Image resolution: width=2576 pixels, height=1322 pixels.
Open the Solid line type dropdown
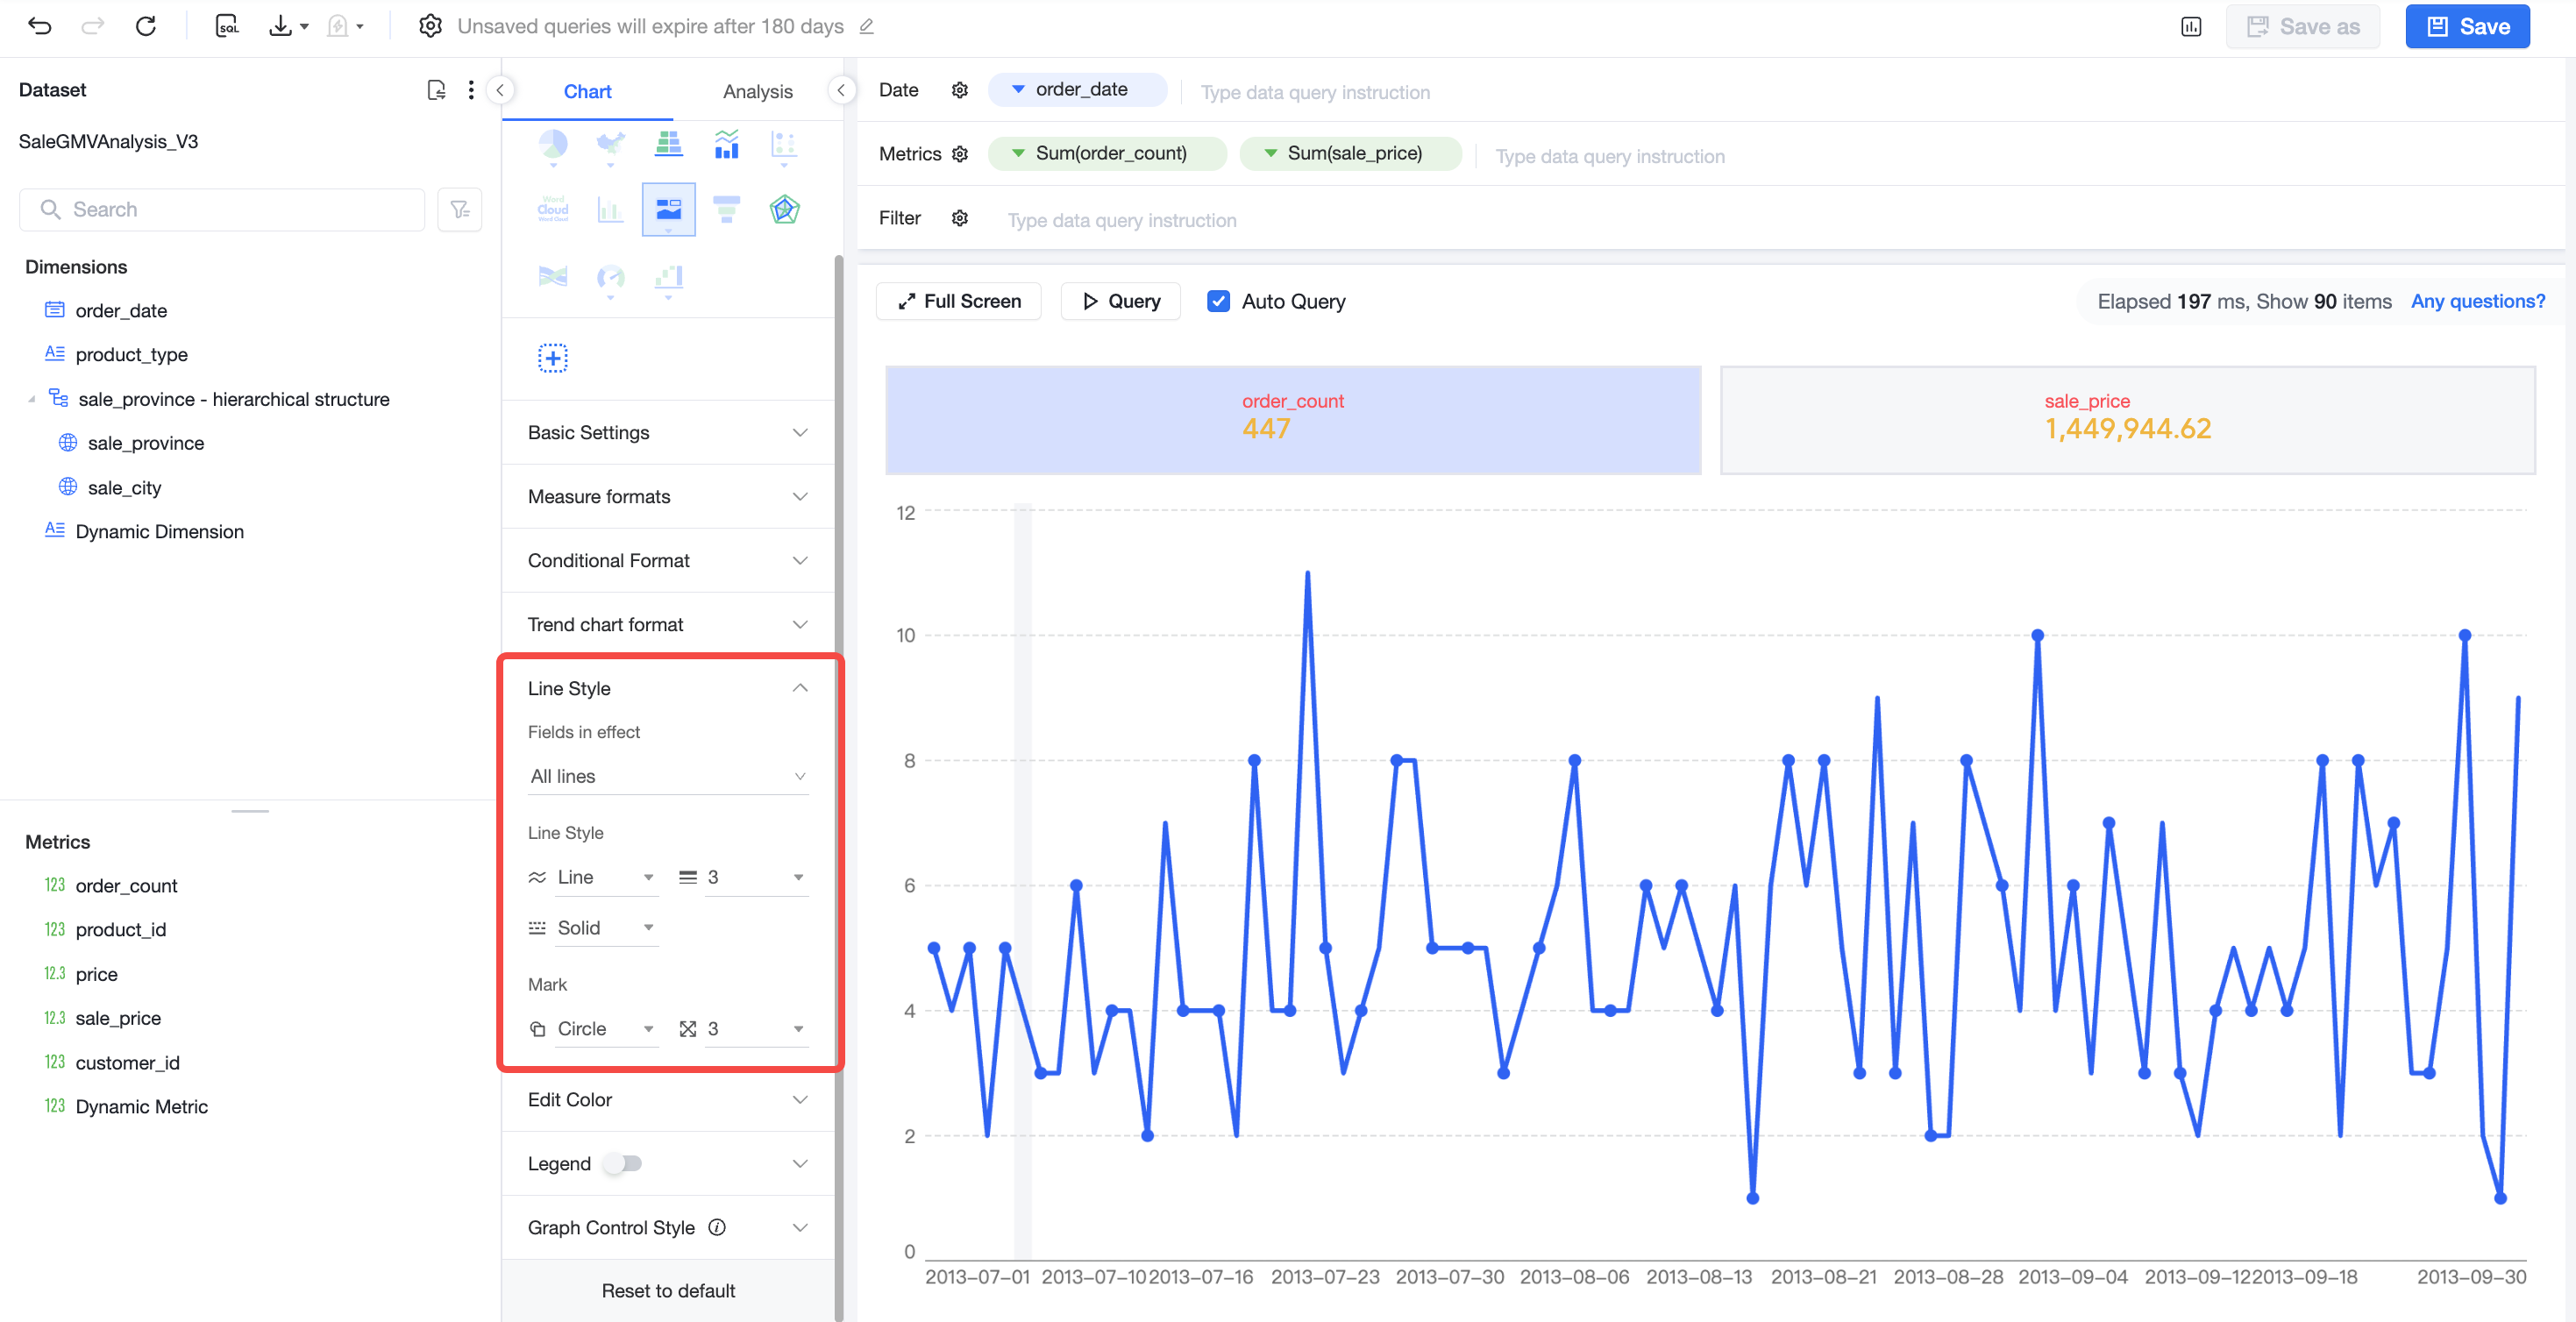tap(593, 928)
